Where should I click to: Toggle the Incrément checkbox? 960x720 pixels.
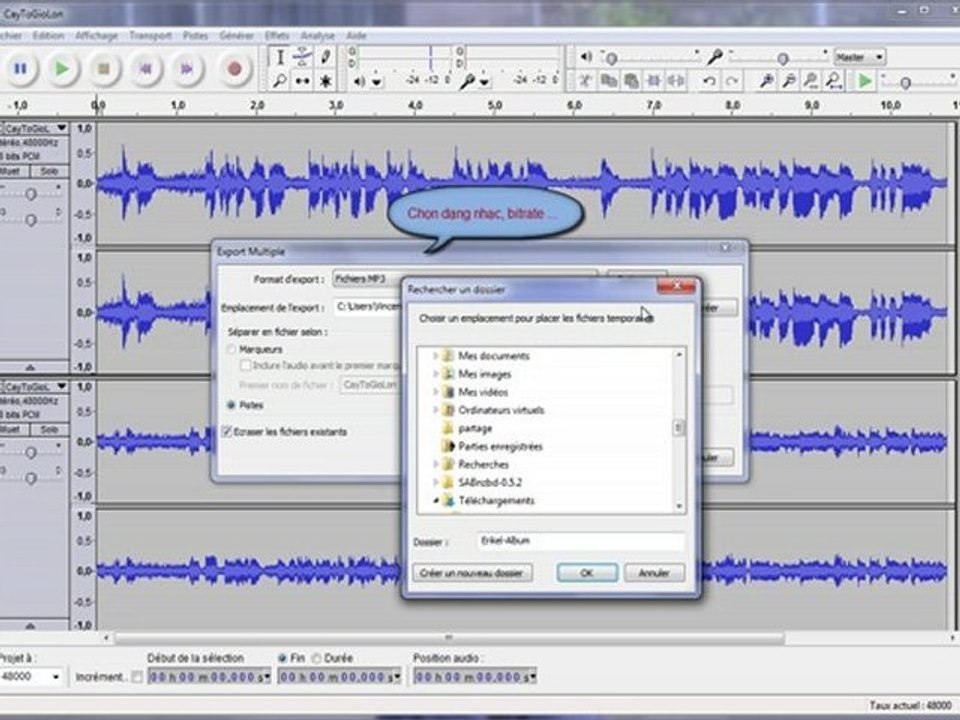point(137,677)
